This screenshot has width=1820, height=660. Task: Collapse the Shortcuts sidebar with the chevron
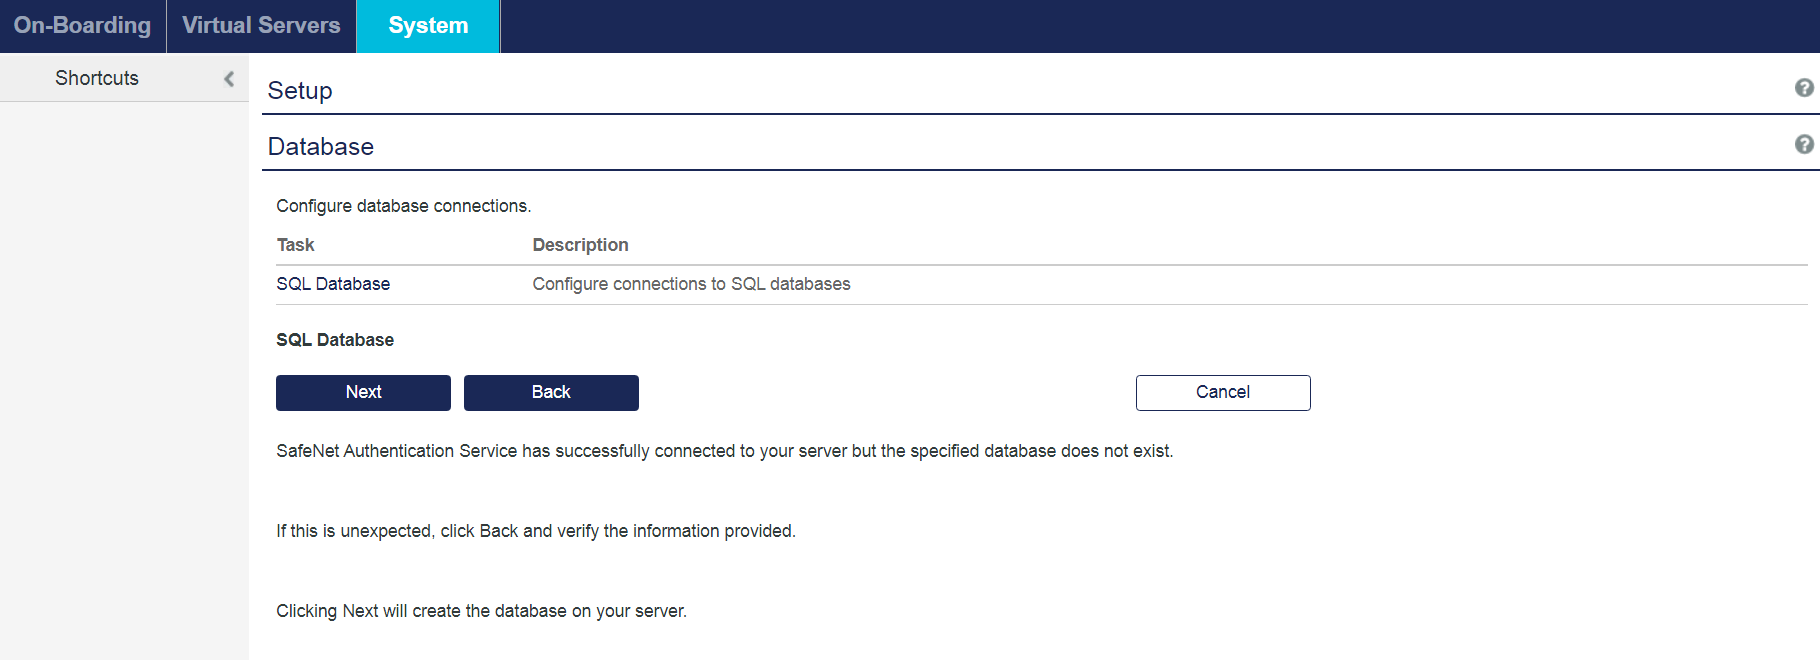coord(229,78)
